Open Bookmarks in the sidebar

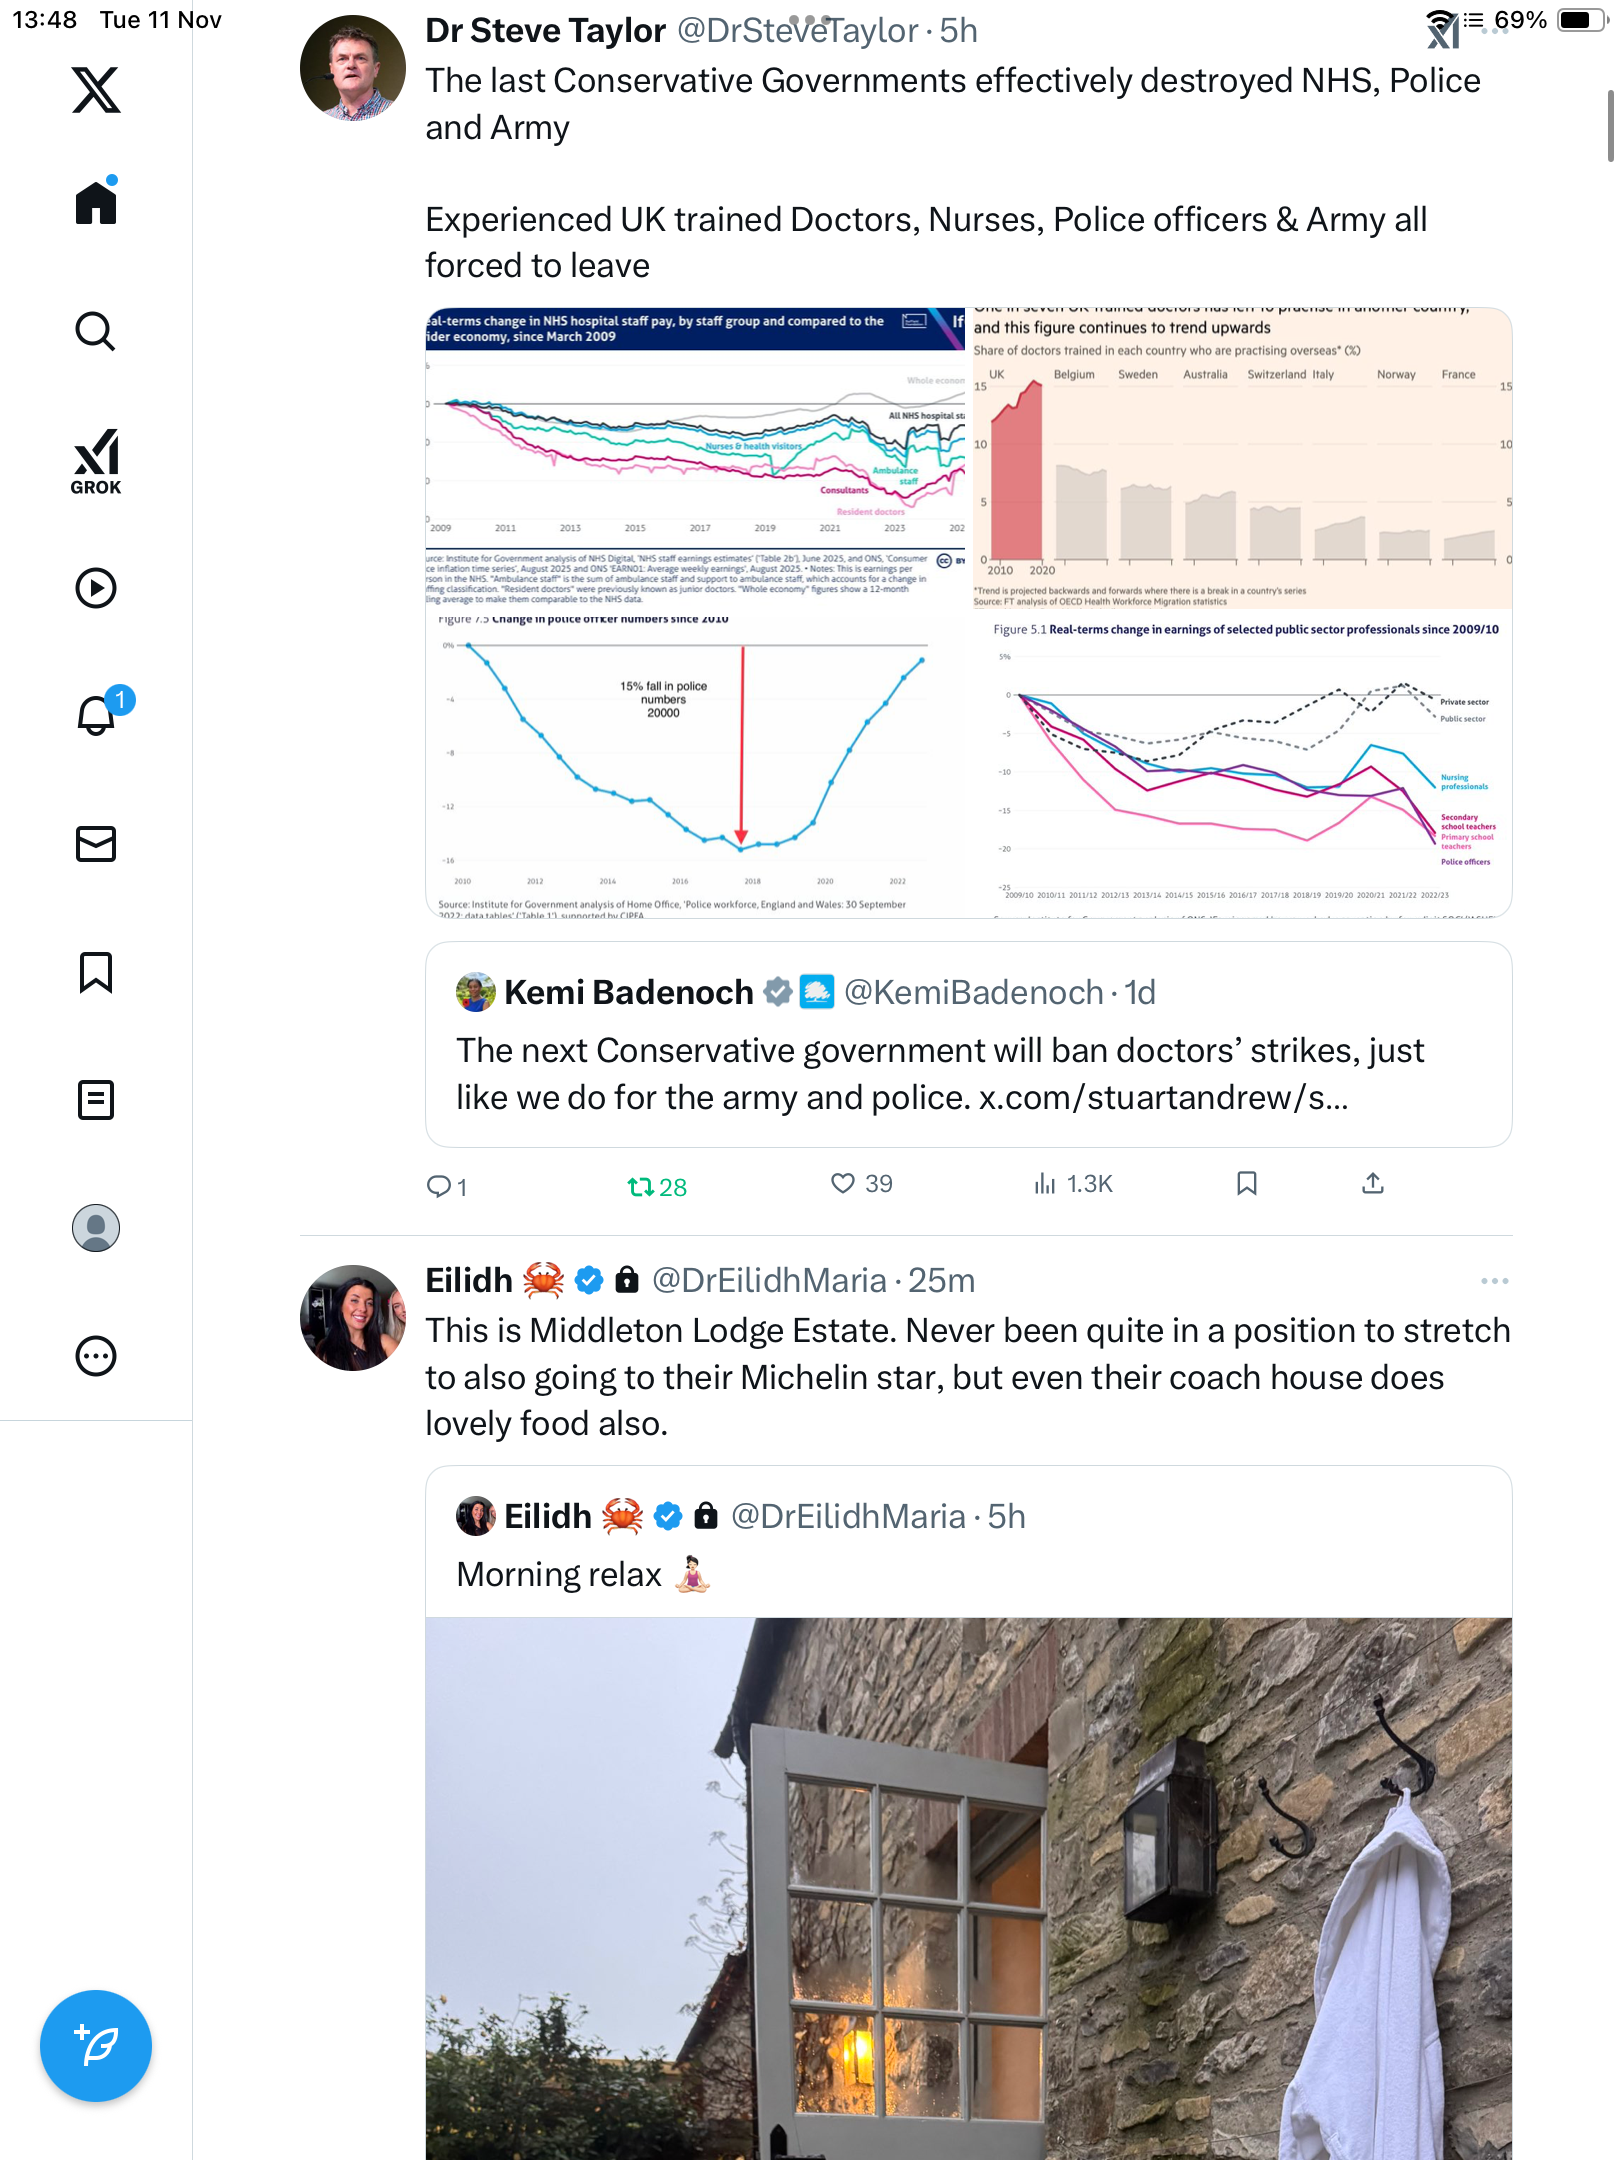click(96, 972)
